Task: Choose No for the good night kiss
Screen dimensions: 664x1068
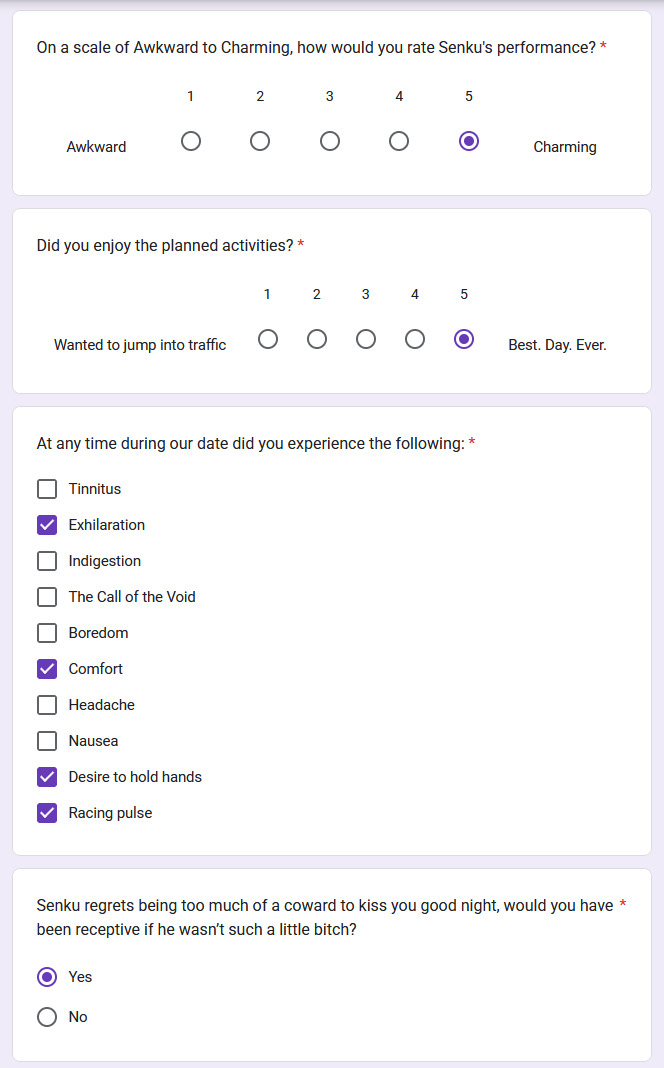Action: [x=47, y=1017]
